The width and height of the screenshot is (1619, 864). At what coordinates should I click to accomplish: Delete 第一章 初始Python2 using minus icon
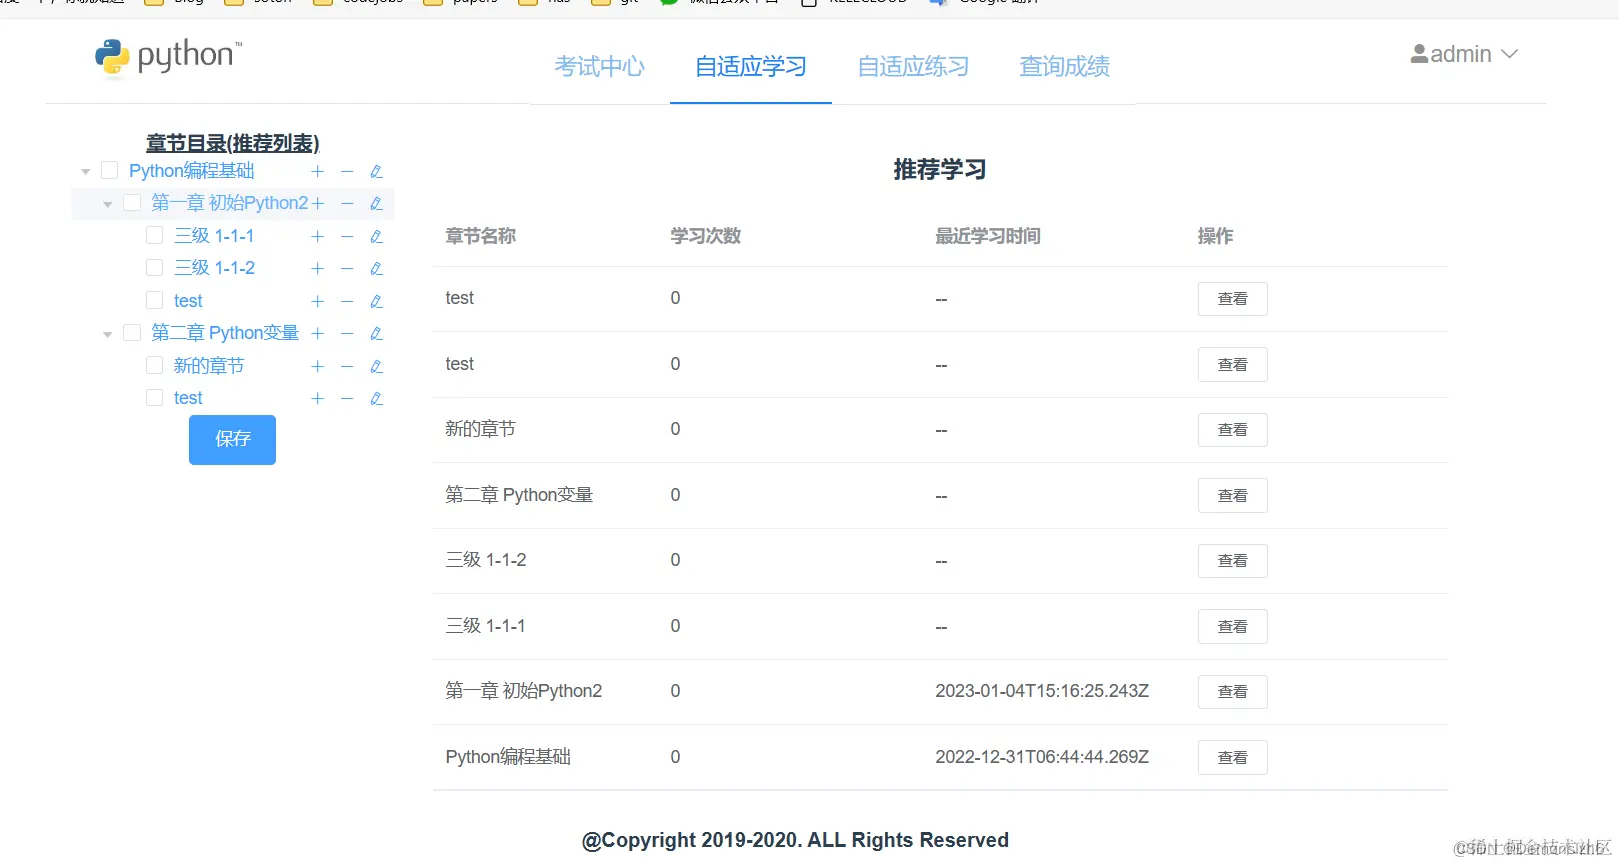(x=347, y=204)
